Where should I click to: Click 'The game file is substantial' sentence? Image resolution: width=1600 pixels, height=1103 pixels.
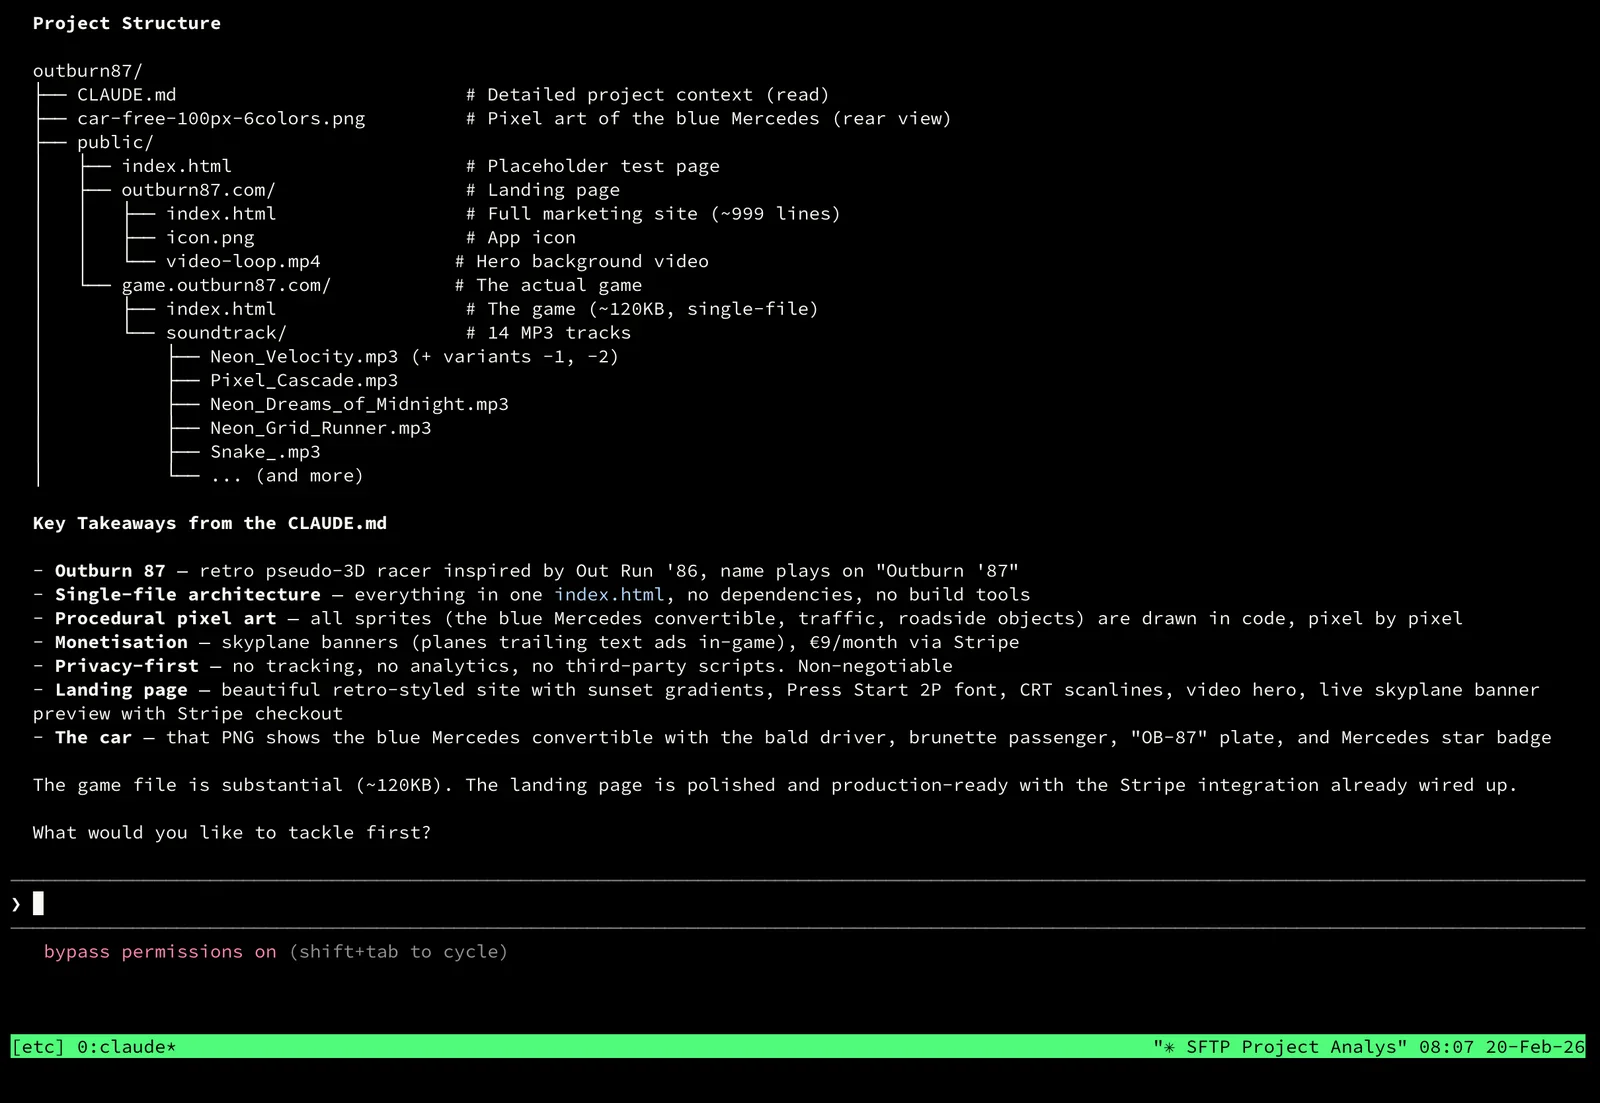pos(243,785)
